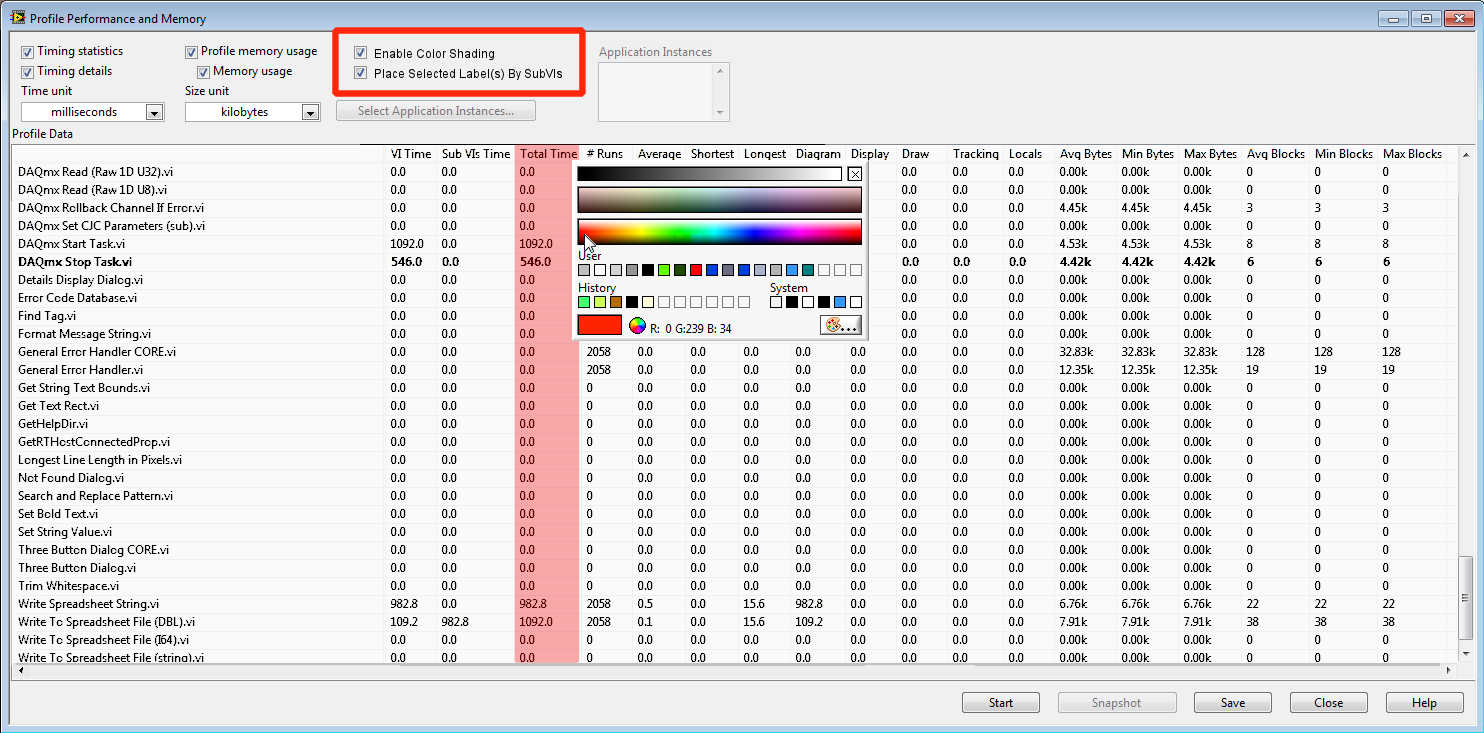Viewport: 1484px width, 733px height.
Task: Select the teal User color swatch
Action: (x=808, y=270)
